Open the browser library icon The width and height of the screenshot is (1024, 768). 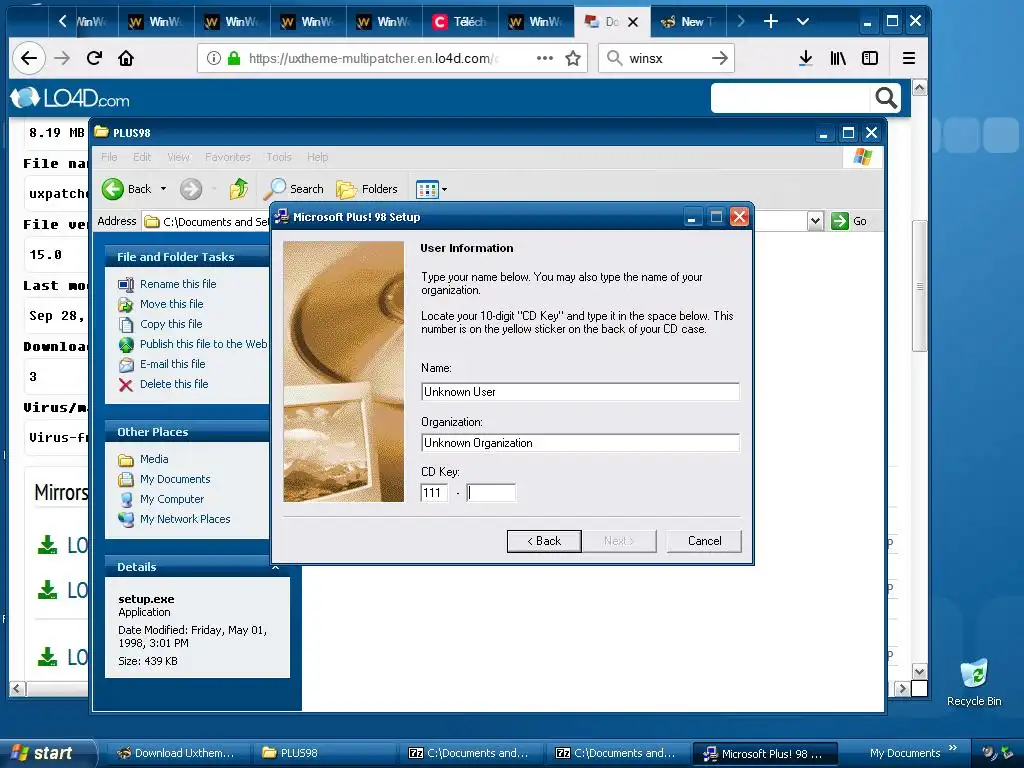[x=838, y=58]
